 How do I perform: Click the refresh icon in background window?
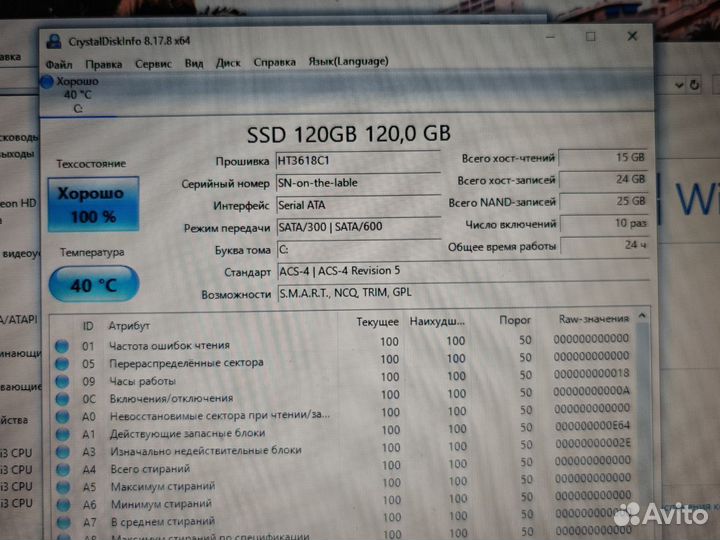[x=694, y=85]
